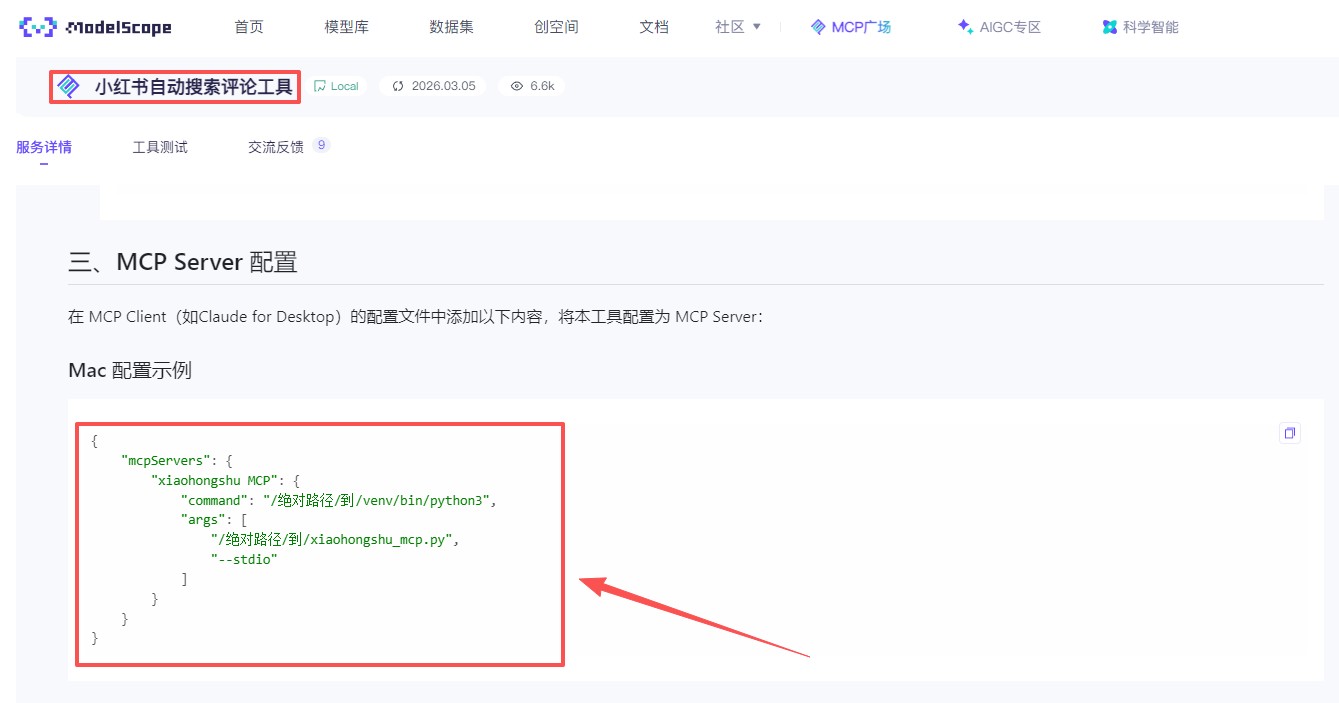
Task: Switch to the 交流反馈 tab
Action: [276, 147]
